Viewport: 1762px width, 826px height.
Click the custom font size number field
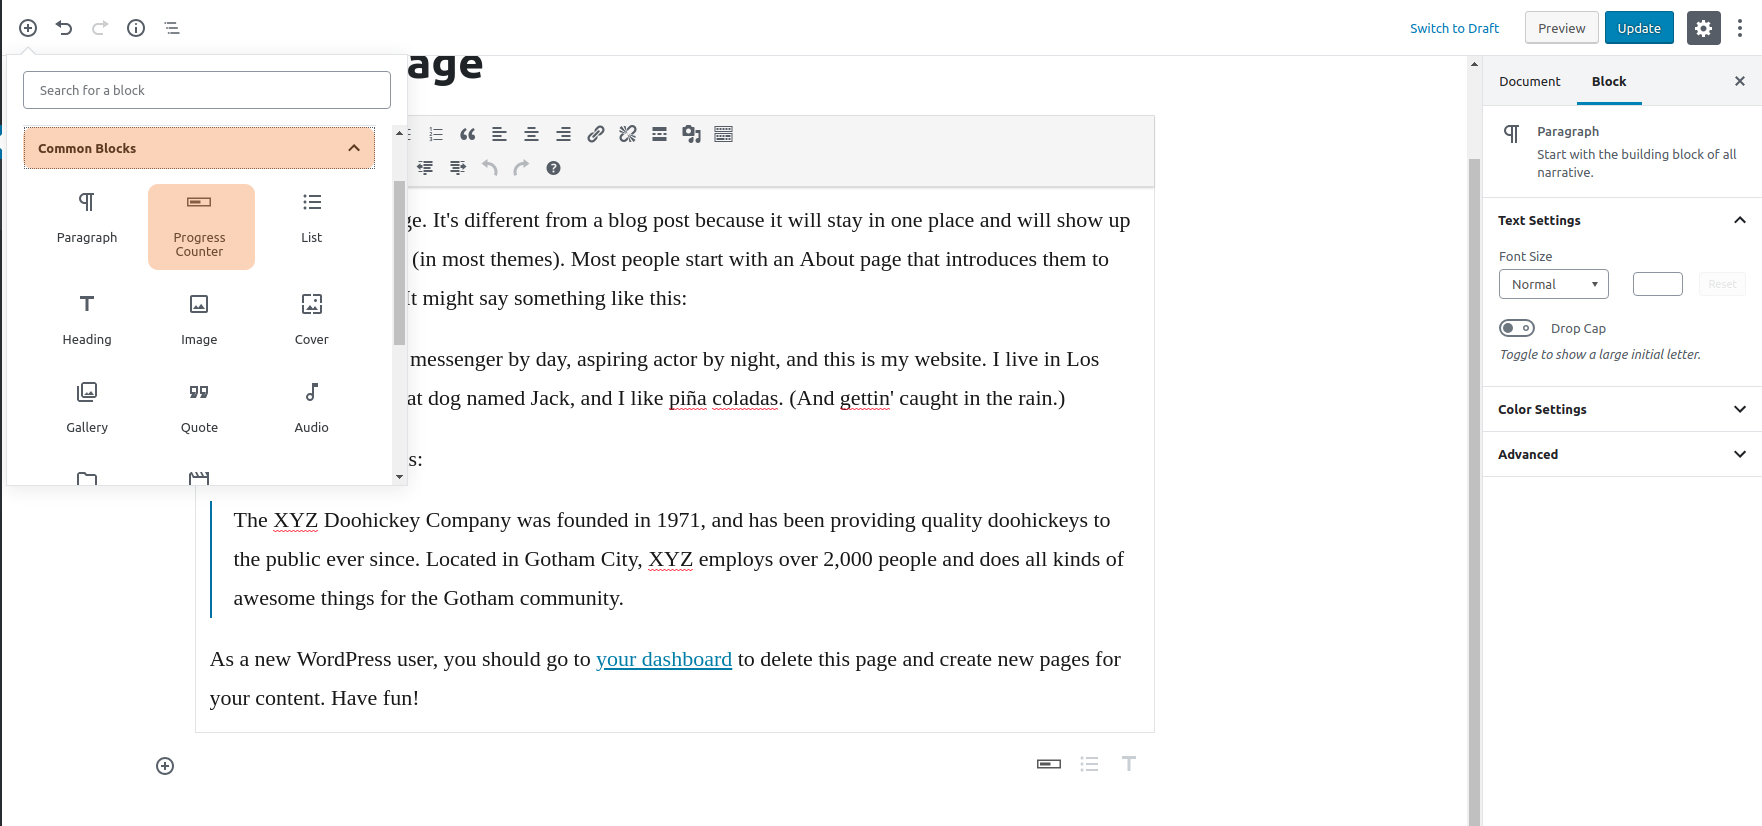pyautogui.click(x=1658, y=284)
